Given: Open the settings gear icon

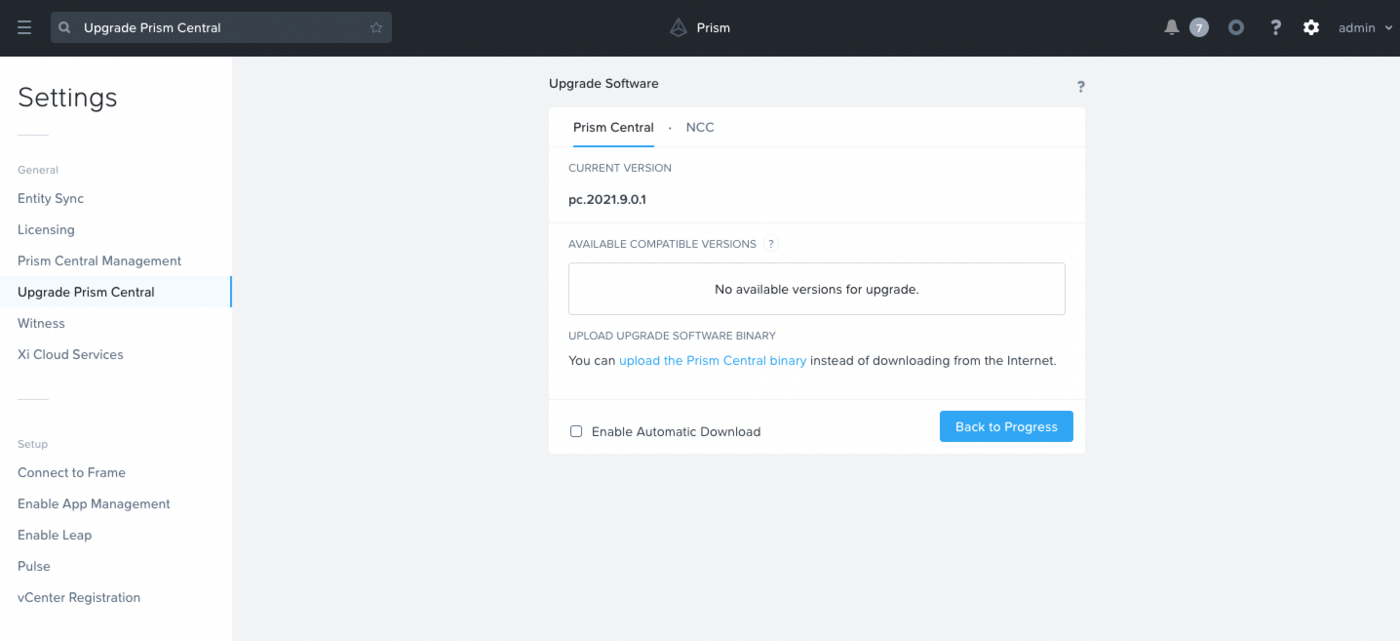Looking at the screenshot, I should tap(1311, 28).
